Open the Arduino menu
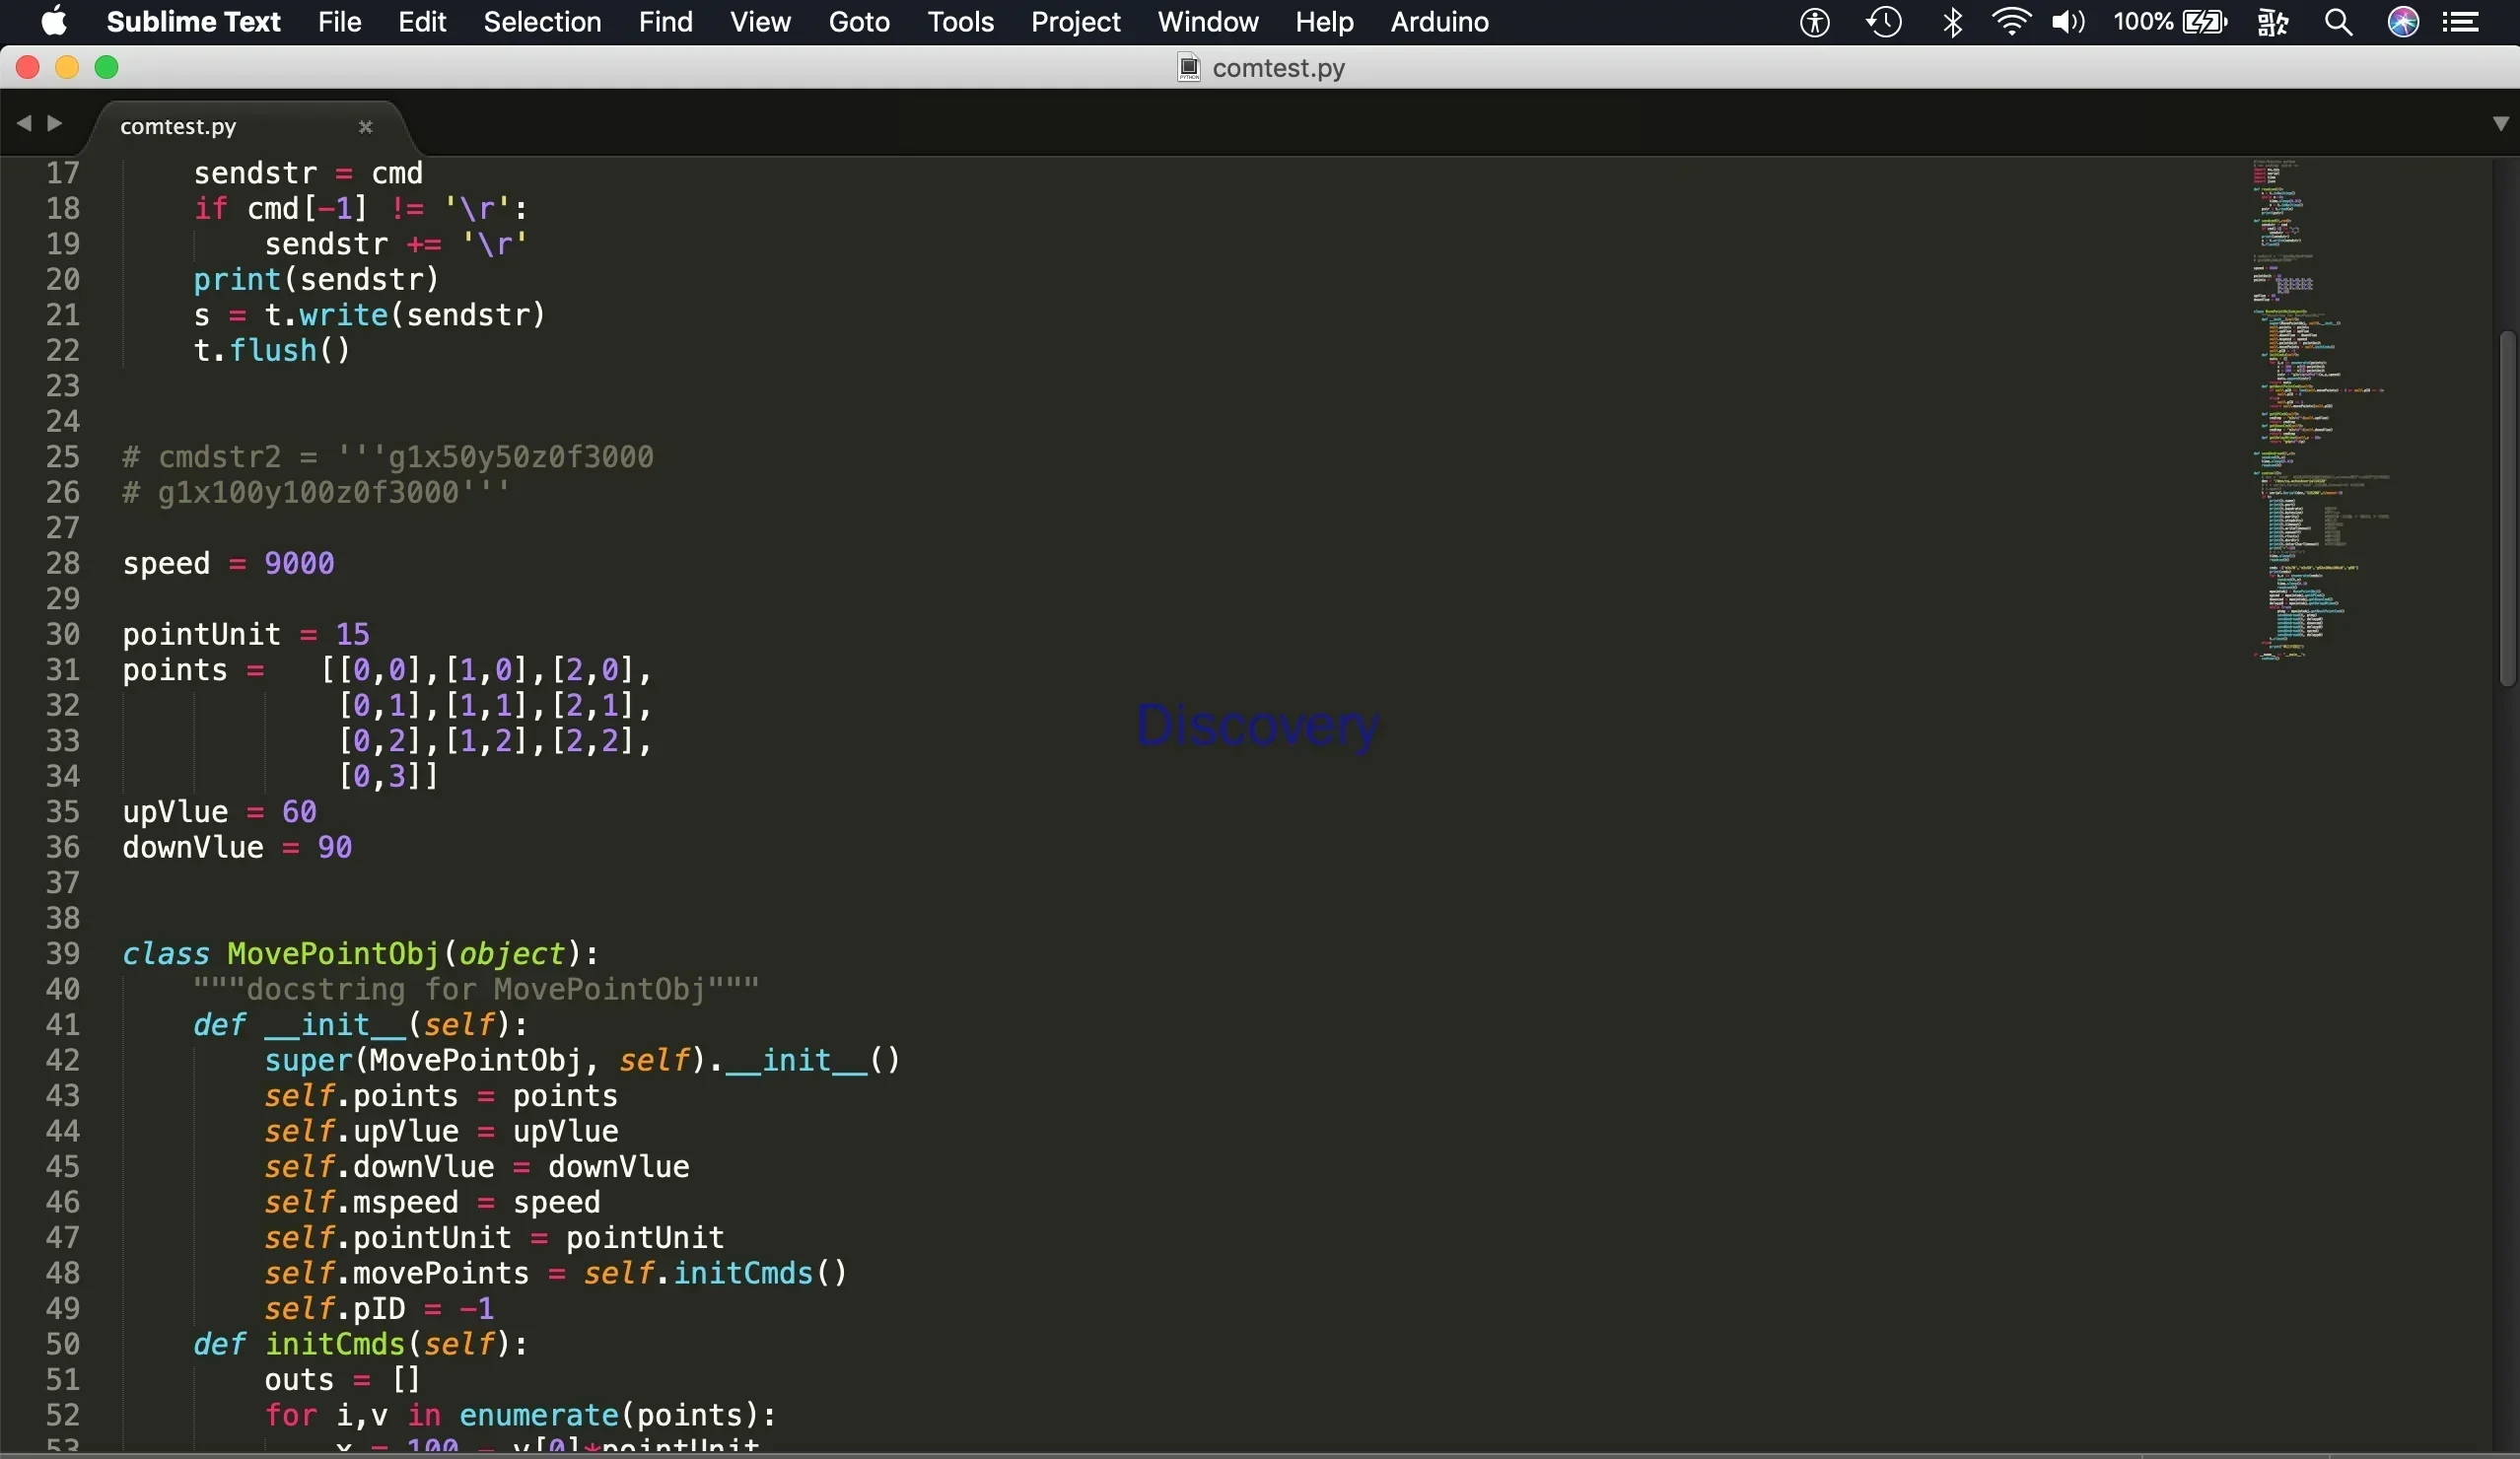 pos(1438,22)
